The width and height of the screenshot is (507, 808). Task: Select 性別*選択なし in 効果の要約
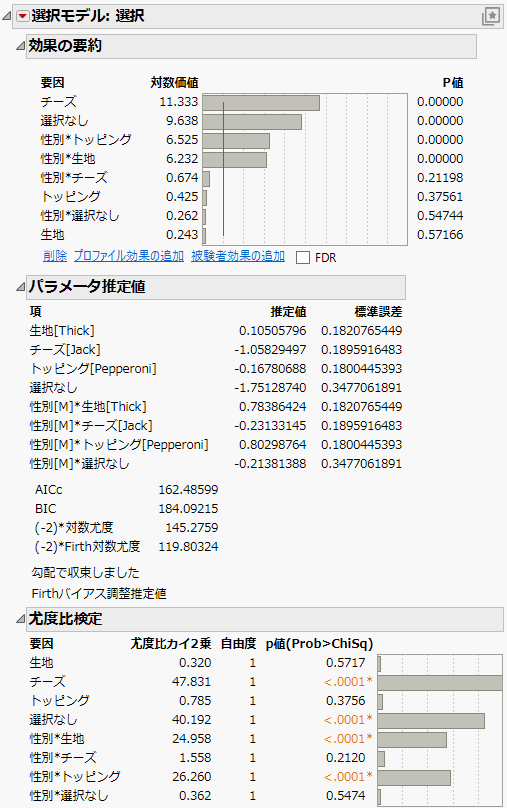(80, 216)
